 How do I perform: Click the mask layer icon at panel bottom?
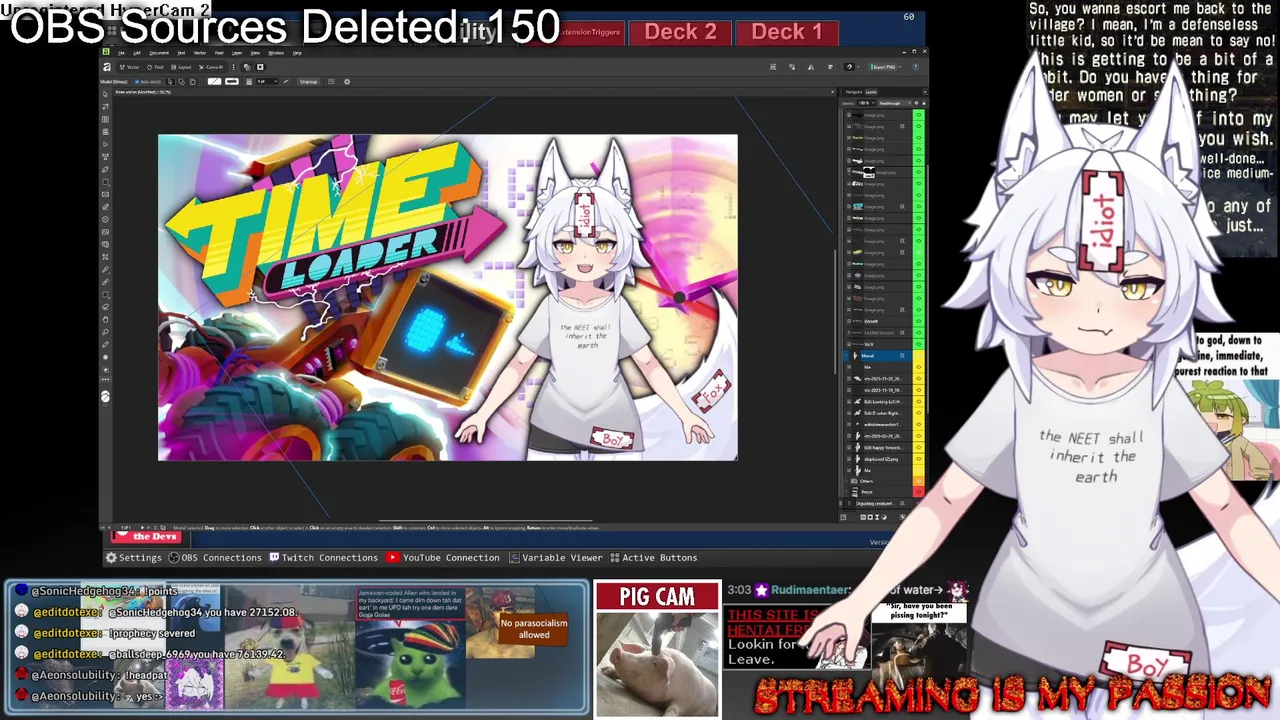[870, 517]
